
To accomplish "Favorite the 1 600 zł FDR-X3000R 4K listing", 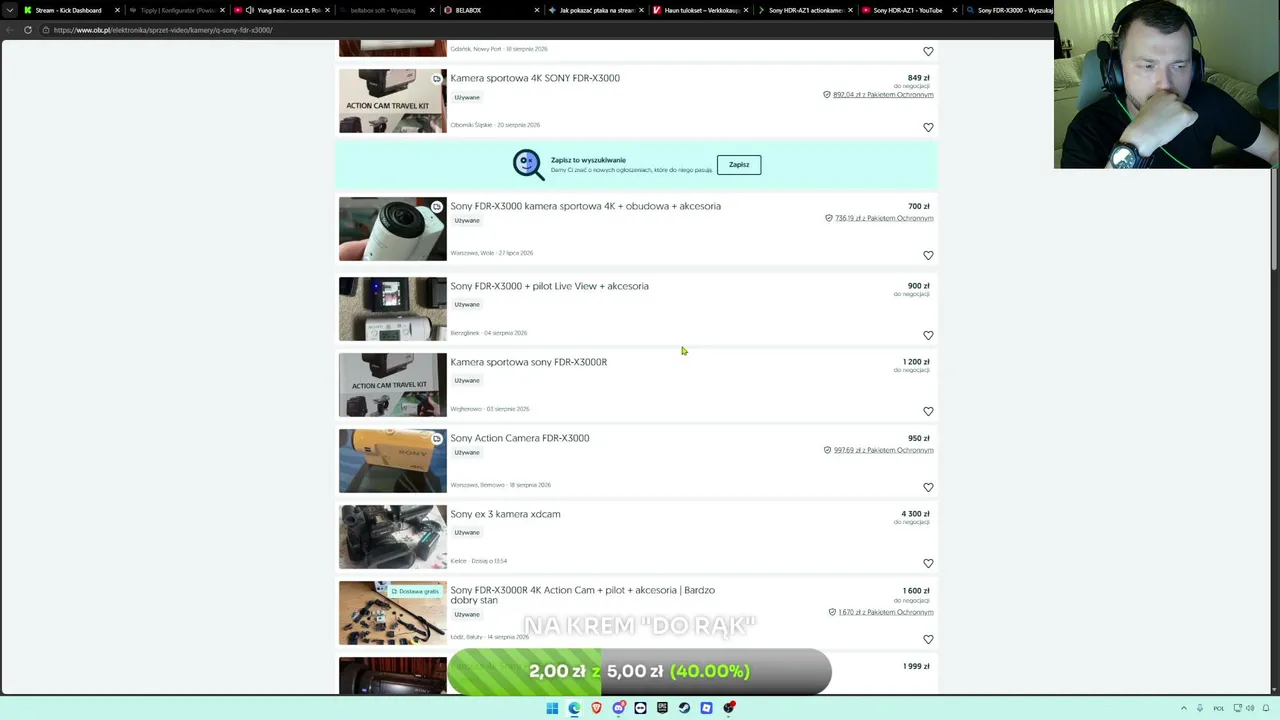I will click(928, 639).
